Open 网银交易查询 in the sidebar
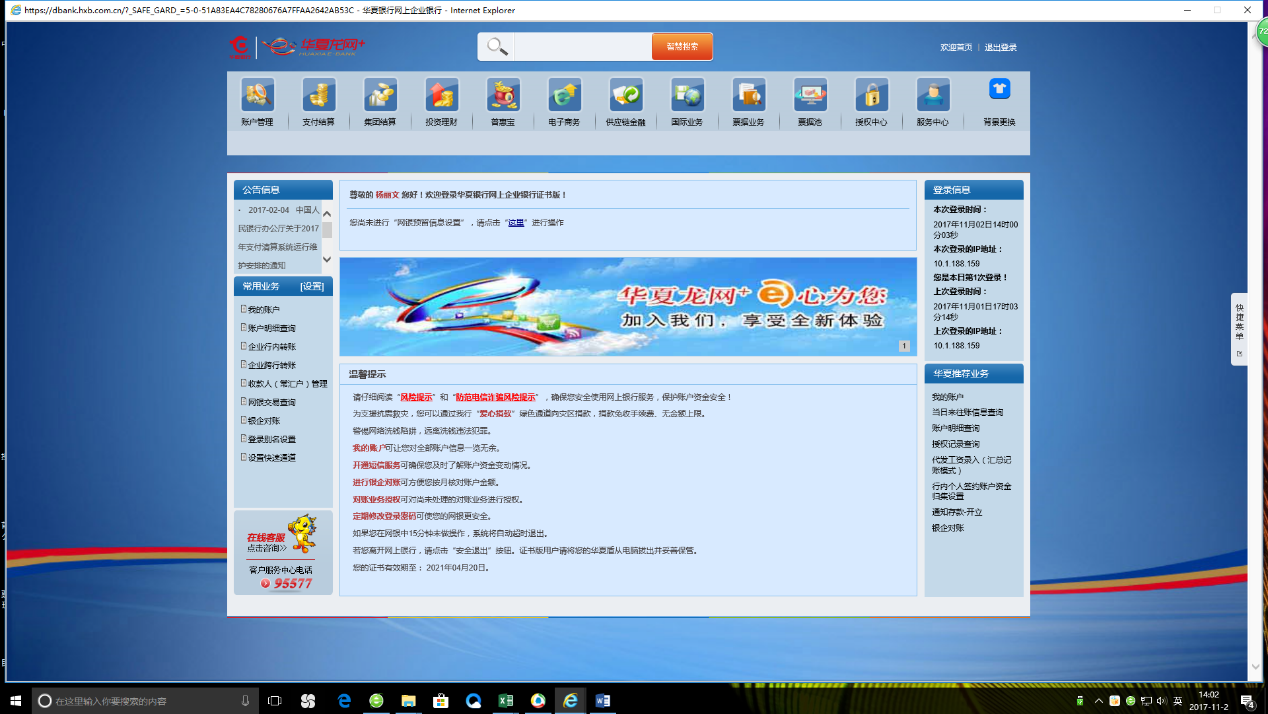This screenshot has height=714, width=1268. pos(271,402)
